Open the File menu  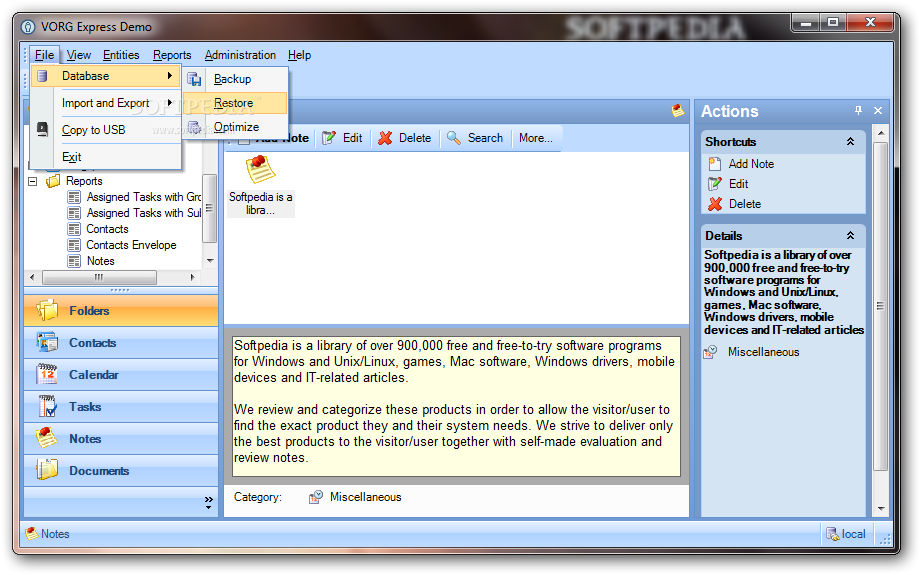click(x=44, y=55)
